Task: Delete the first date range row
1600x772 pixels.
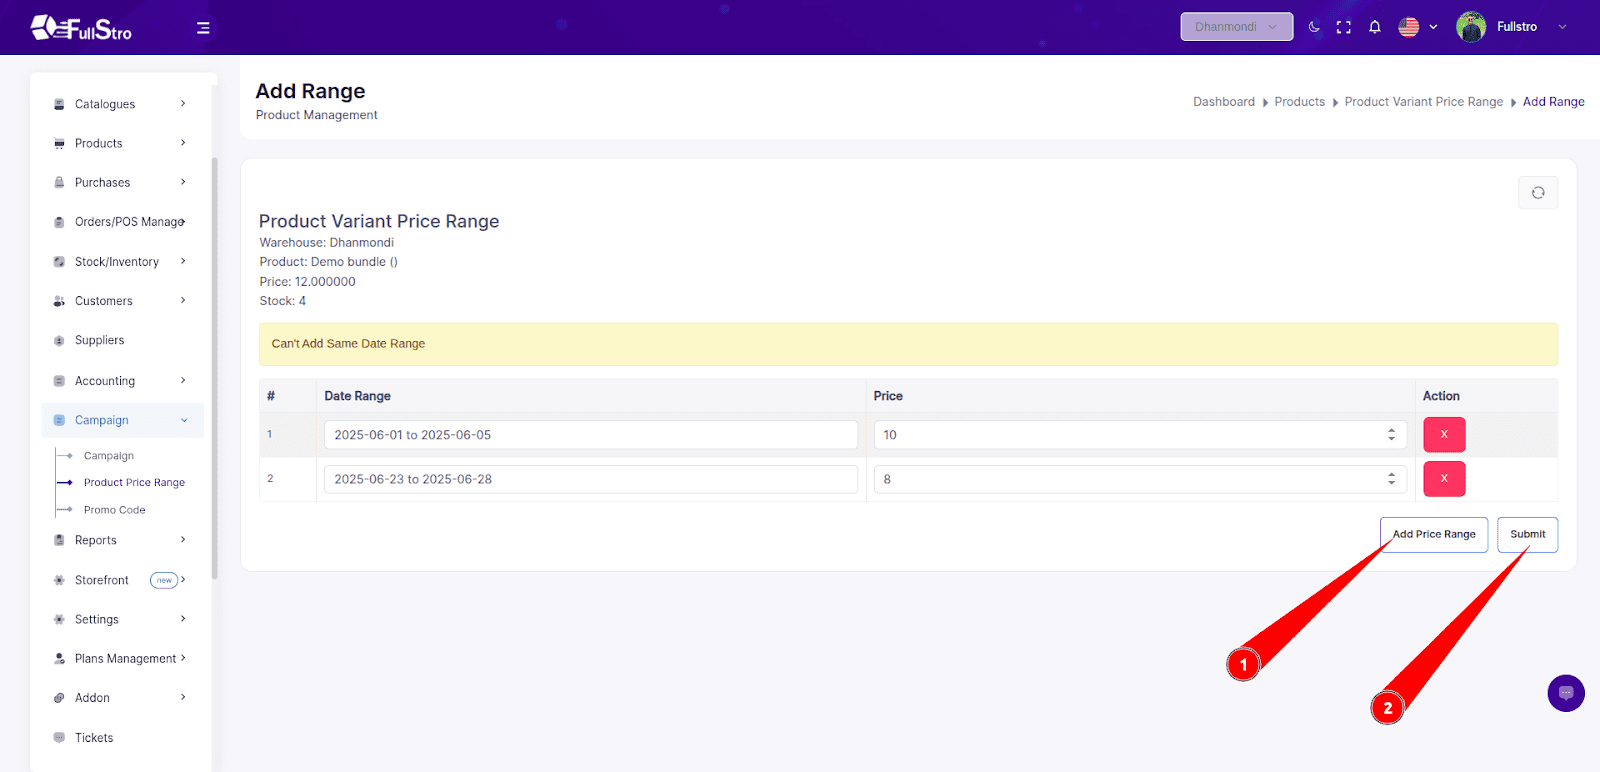Action: (1444, 435)
